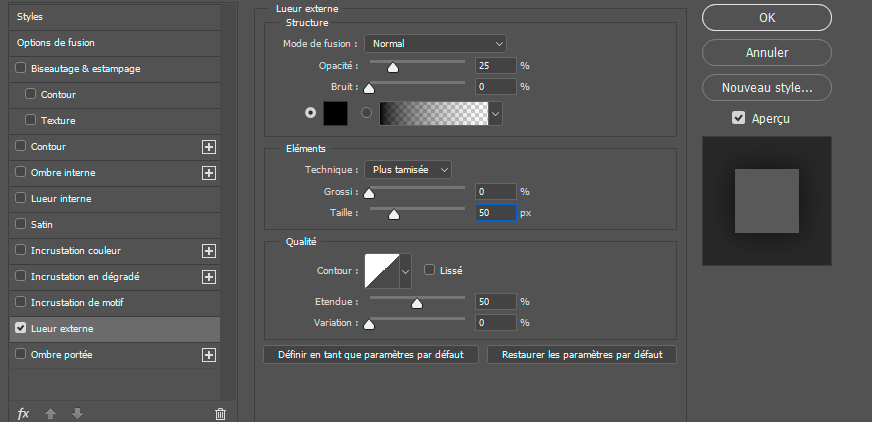The height and width of the screenshot is (422, 872).
Task: Click plus icon beside Ombre portée
Action: point(209,355)
